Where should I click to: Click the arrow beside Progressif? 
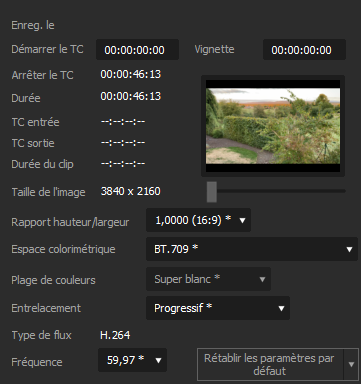tap(281, 308)
